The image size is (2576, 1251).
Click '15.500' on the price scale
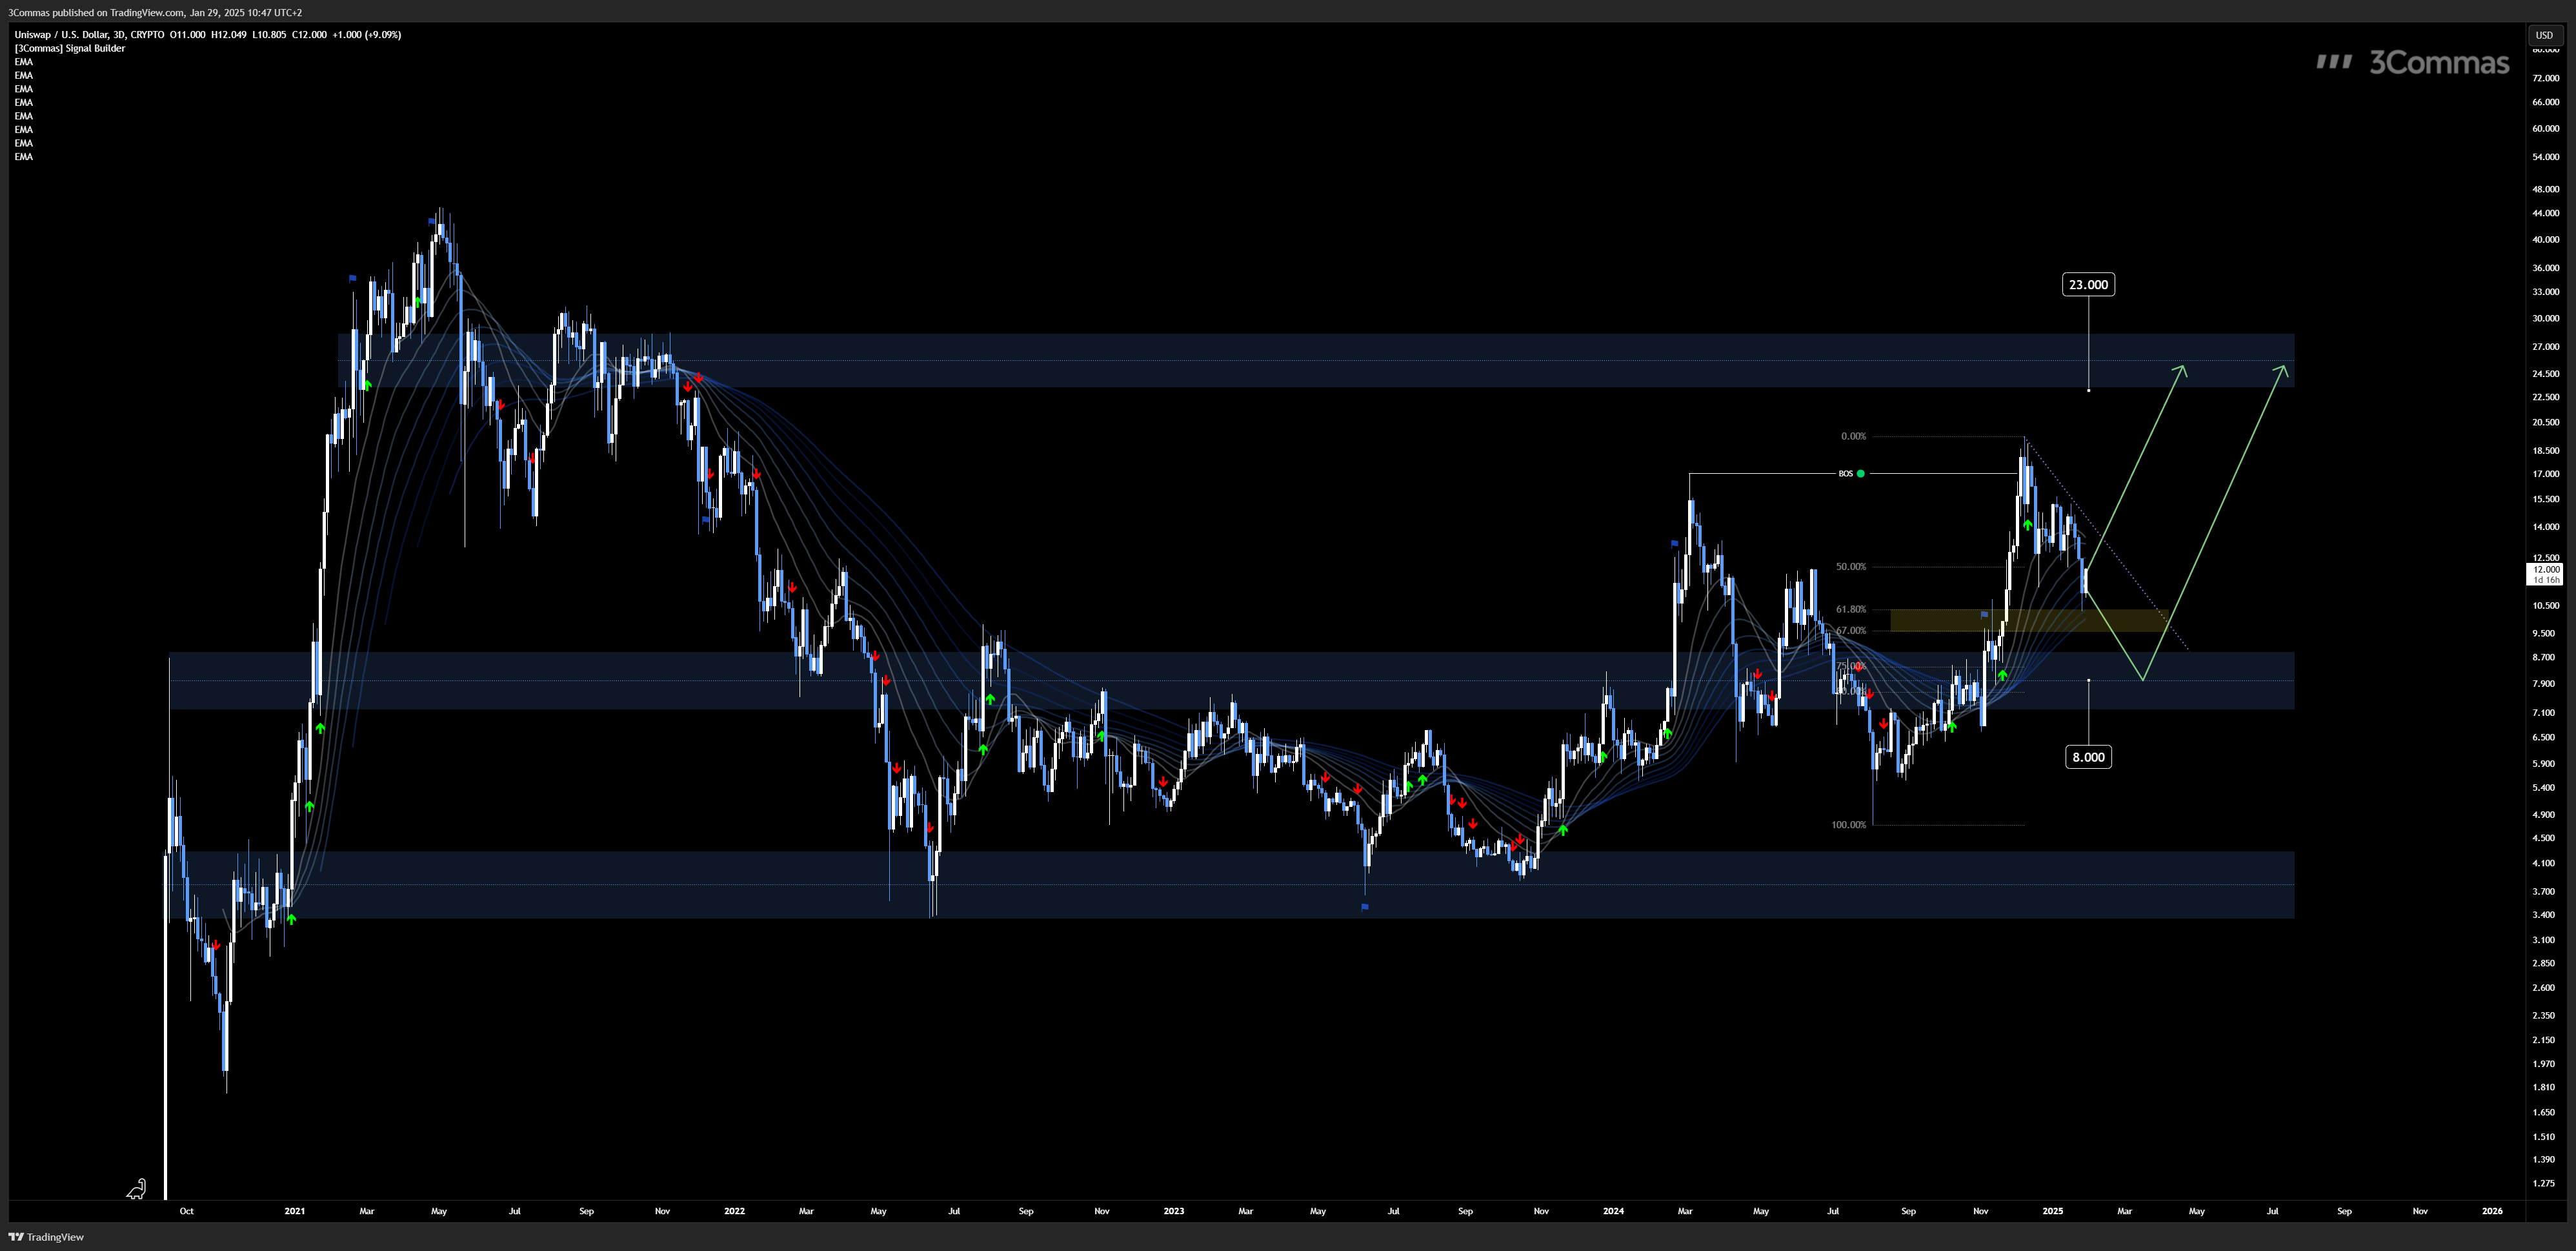tap(2545, 499)
